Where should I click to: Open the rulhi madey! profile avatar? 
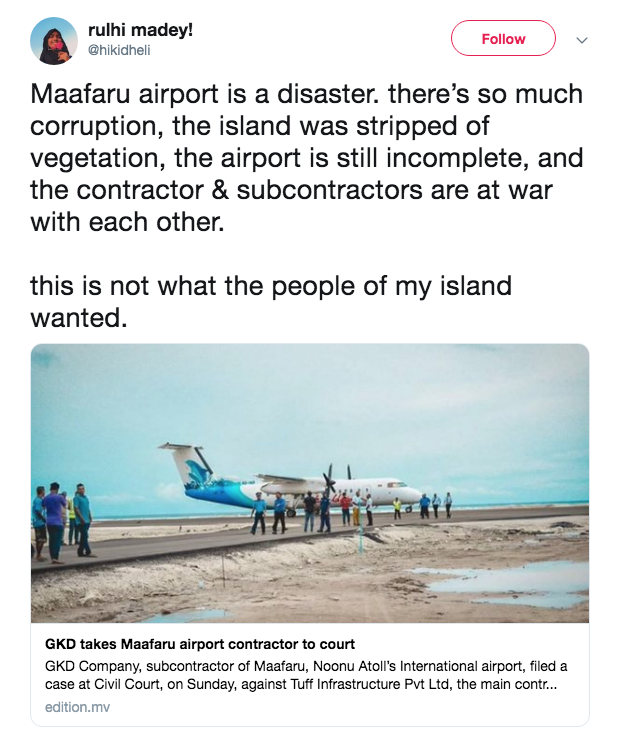54,41
